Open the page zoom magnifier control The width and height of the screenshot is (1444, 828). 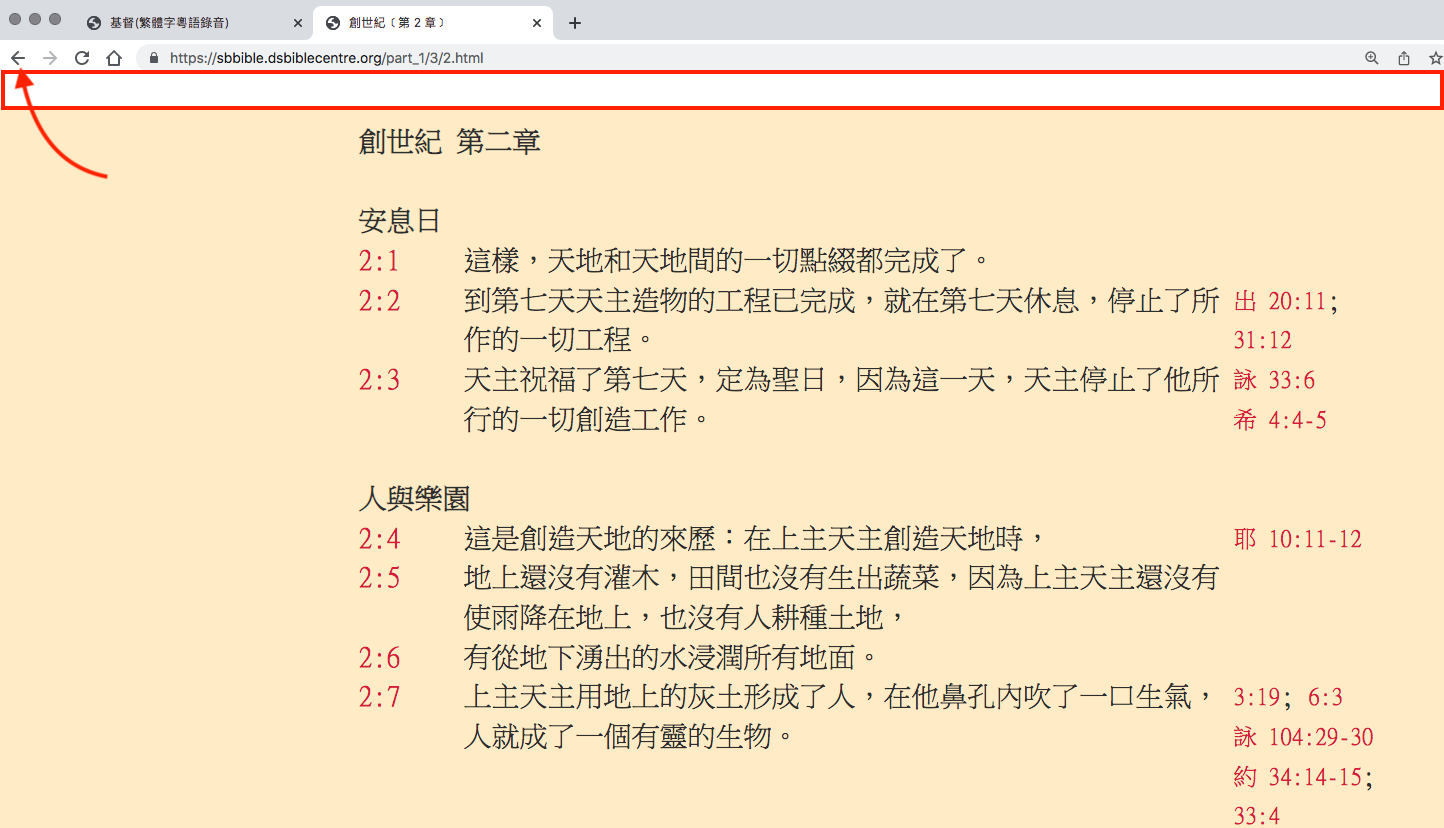[1371, 57]
